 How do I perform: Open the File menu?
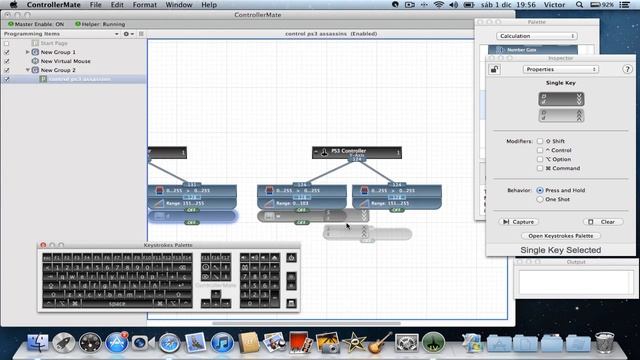tap(96, 5)
